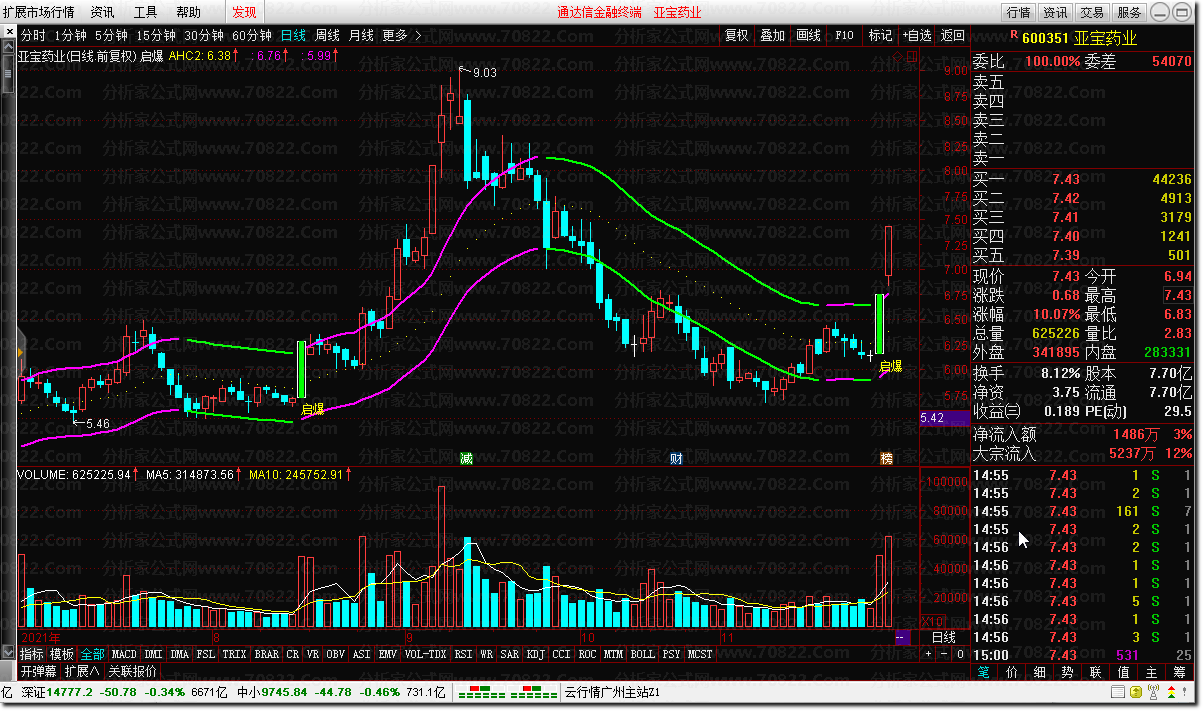Click the red diamond icon above price axis
This screenshot has width=1204, height=711.
[x=897, y=56]
